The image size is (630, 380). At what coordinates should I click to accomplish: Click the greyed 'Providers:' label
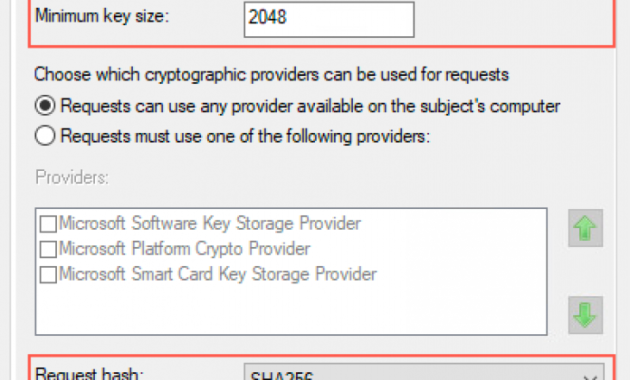point(72,177)
